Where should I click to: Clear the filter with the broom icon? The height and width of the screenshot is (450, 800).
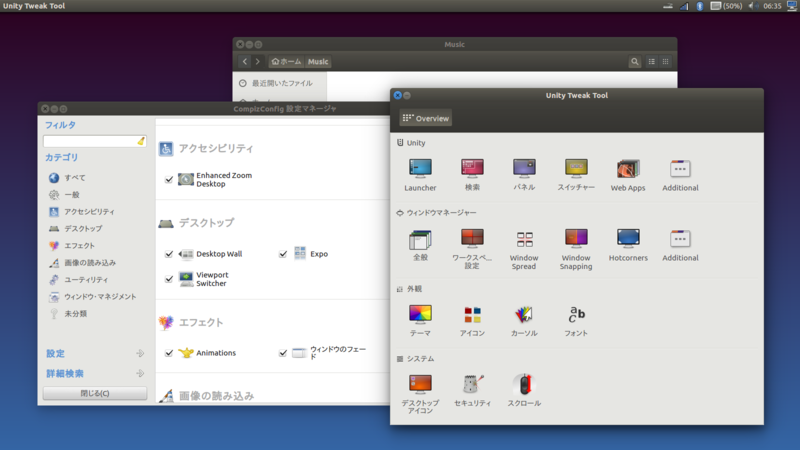tap(141, 141)
